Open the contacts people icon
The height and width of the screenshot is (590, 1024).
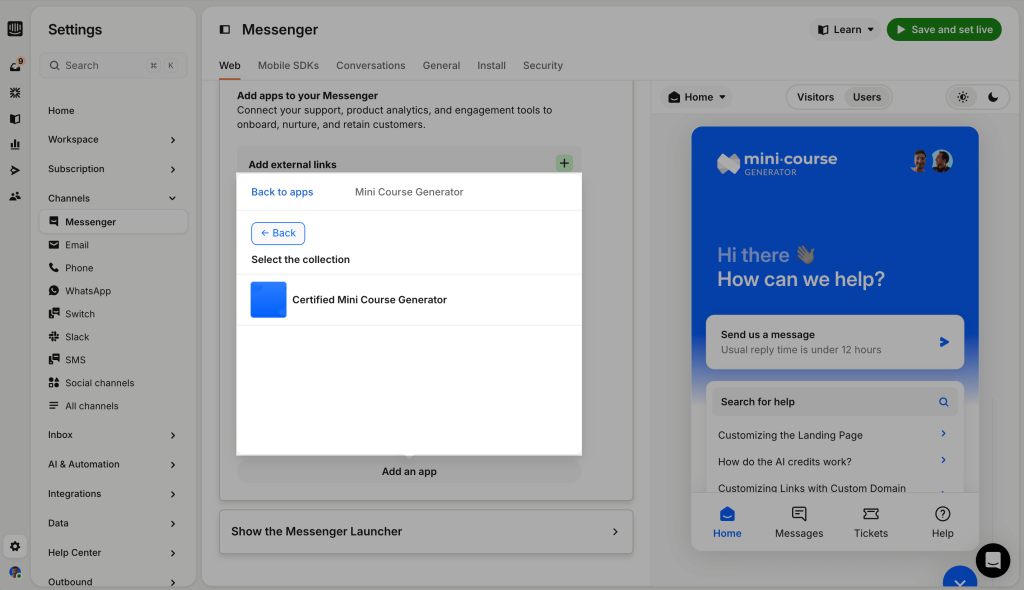[15, 196]
